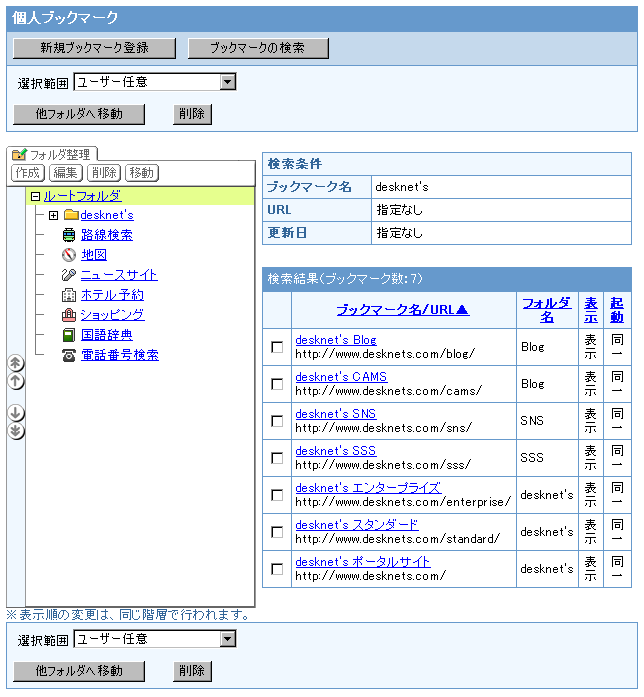Sort by 起動 column header
The width and height of the screenshot is (644, 697).
click(x=617, y=310)
